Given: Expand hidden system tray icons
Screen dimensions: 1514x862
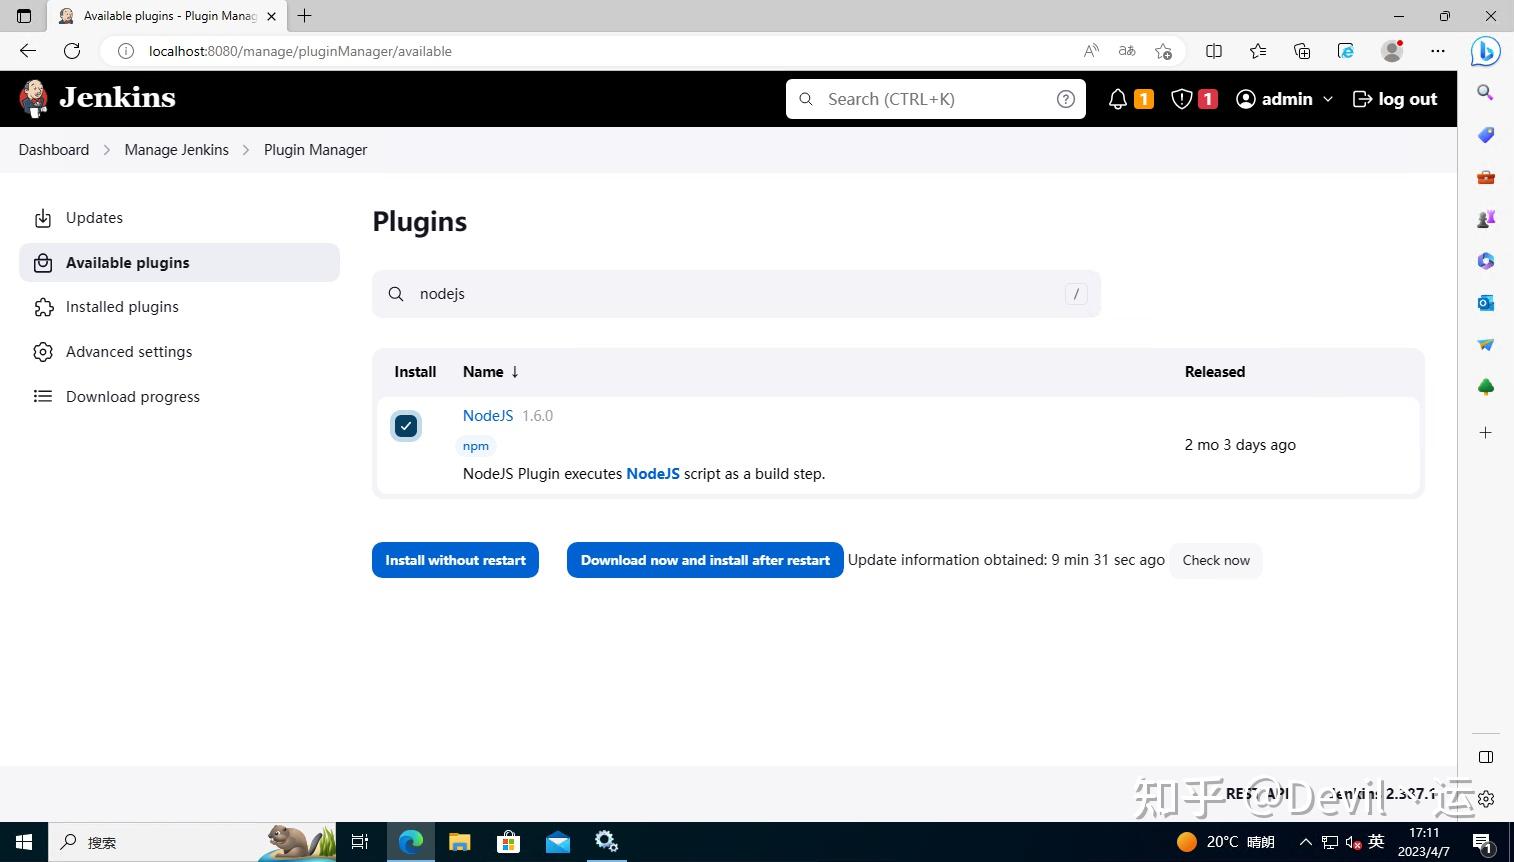Looking at the screenshot, I should pyautogui.click(x=1306, y=841).
